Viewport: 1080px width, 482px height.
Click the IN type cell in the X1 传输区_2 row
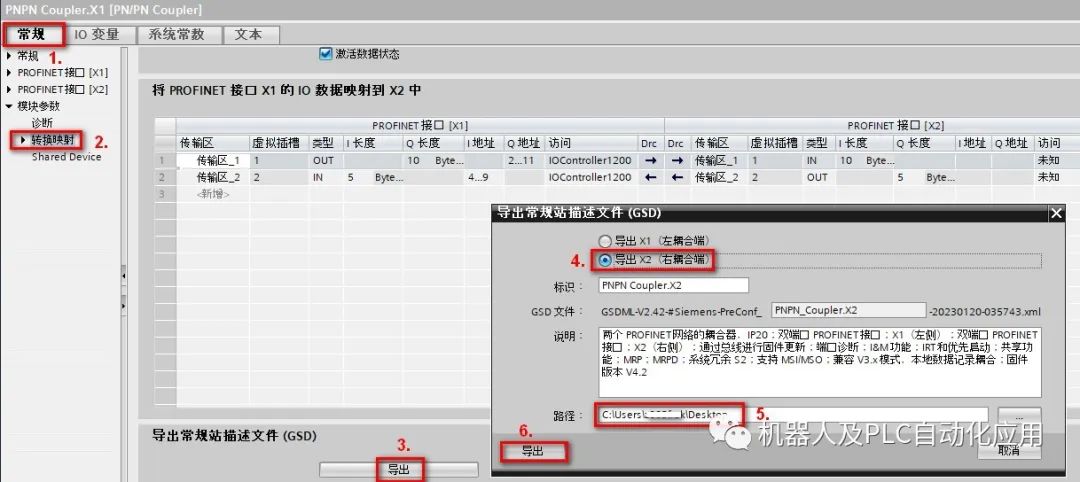(x=326, y=178)
